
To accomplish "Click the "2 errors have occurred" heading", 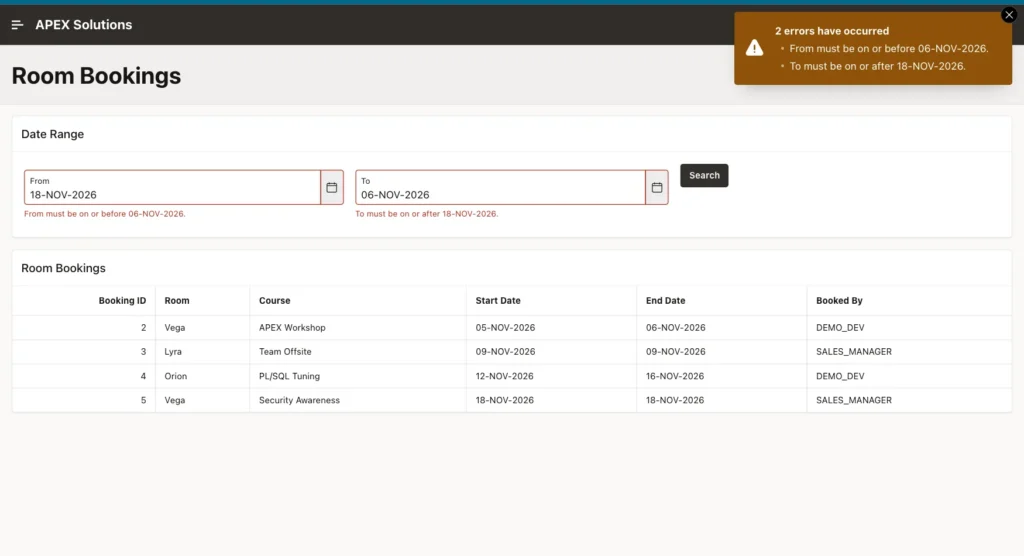I will [831, 31].
